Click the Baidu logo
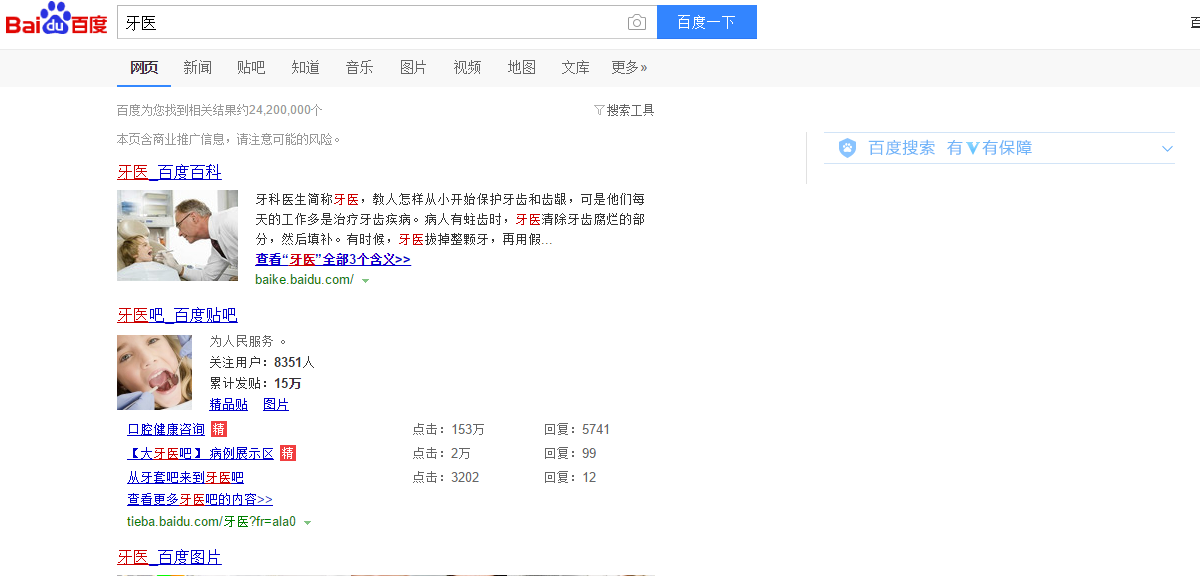1200x576 pixels. (x=56, y=20)
